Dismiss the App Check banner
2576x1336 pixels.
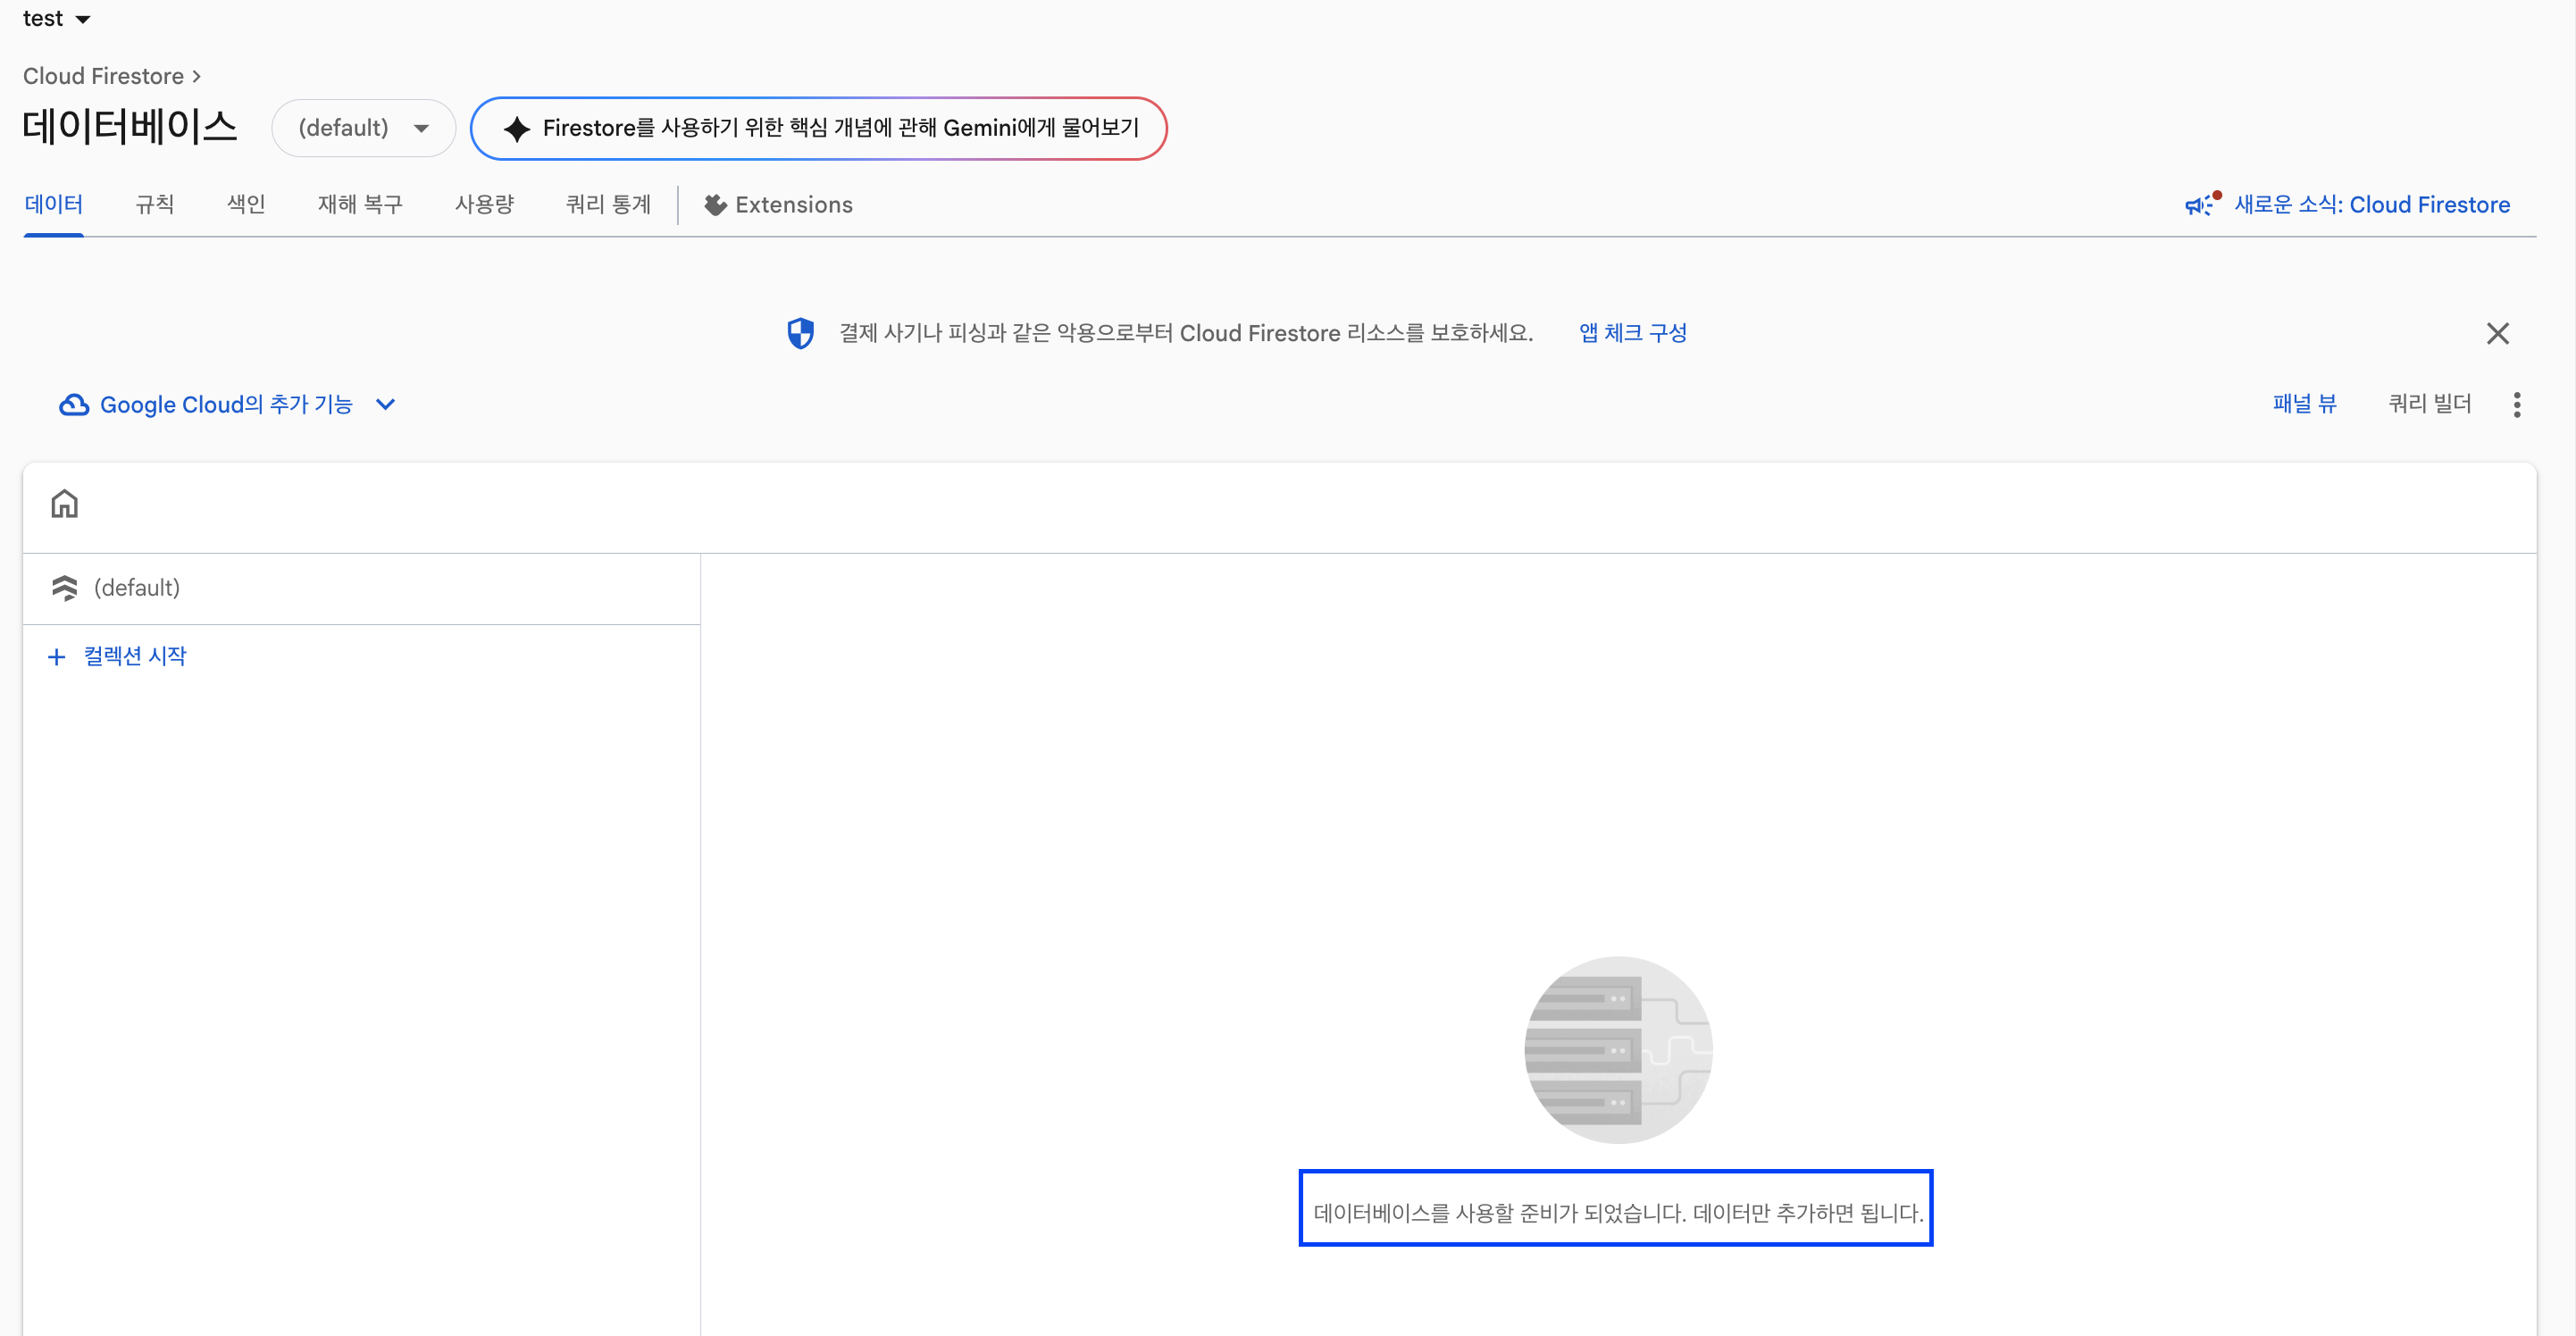click(2497, 333)
